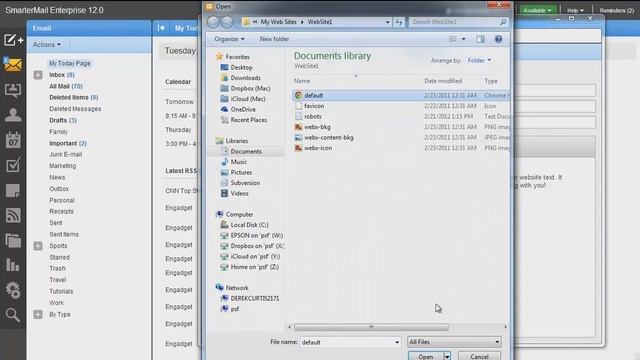Open the Available status dropdown
Image resolution: width=640 pixels, height=360 pixels.
click(537, 10)
